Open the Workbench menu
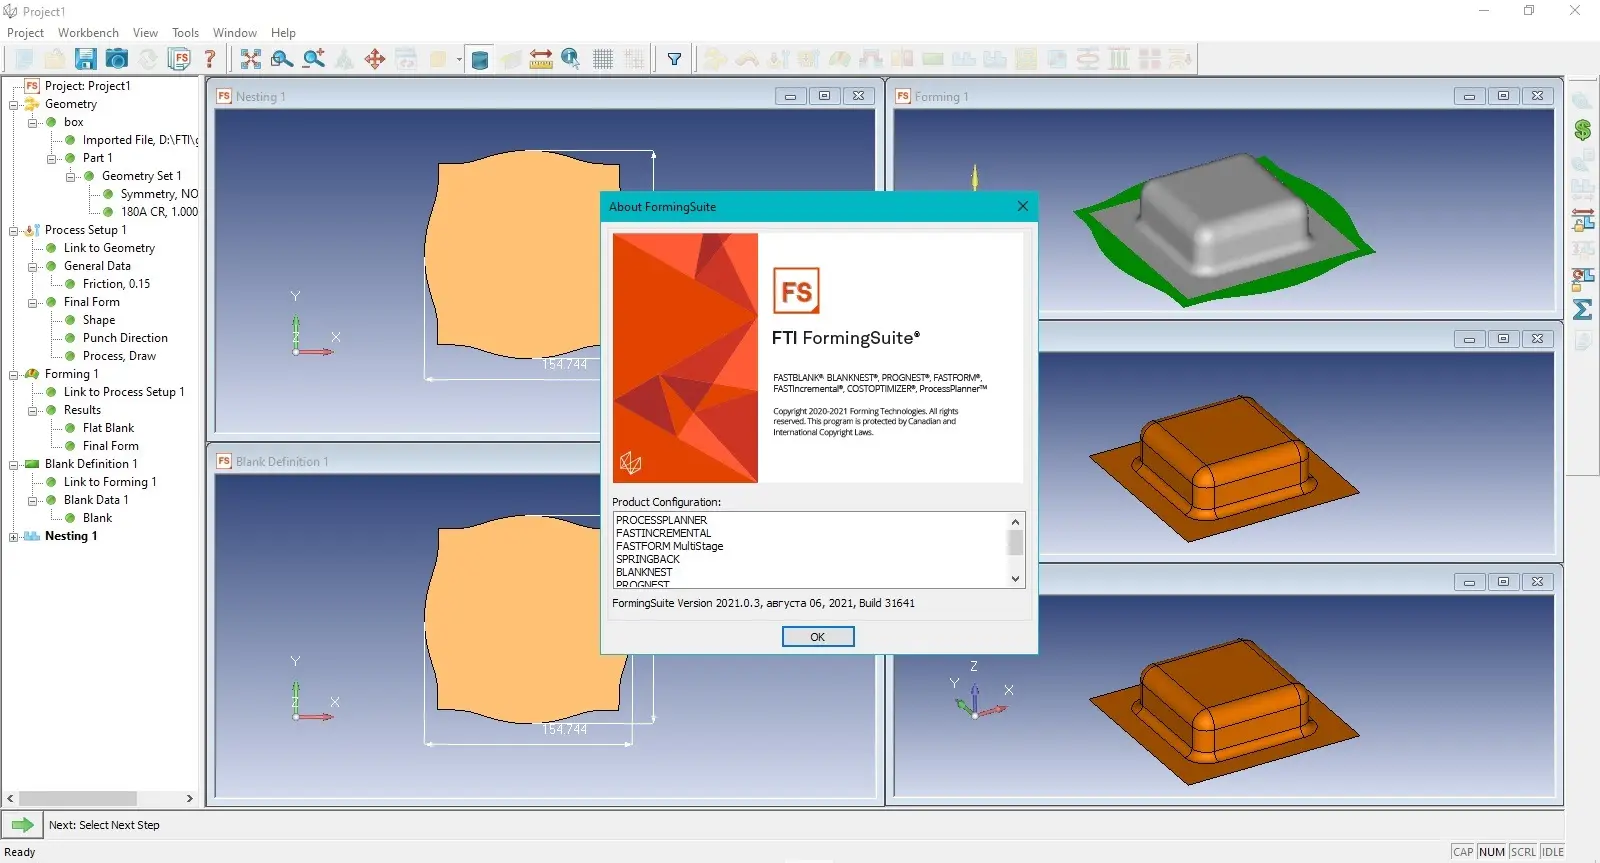This screenshot has width=1600, height=863. [88, 33]
